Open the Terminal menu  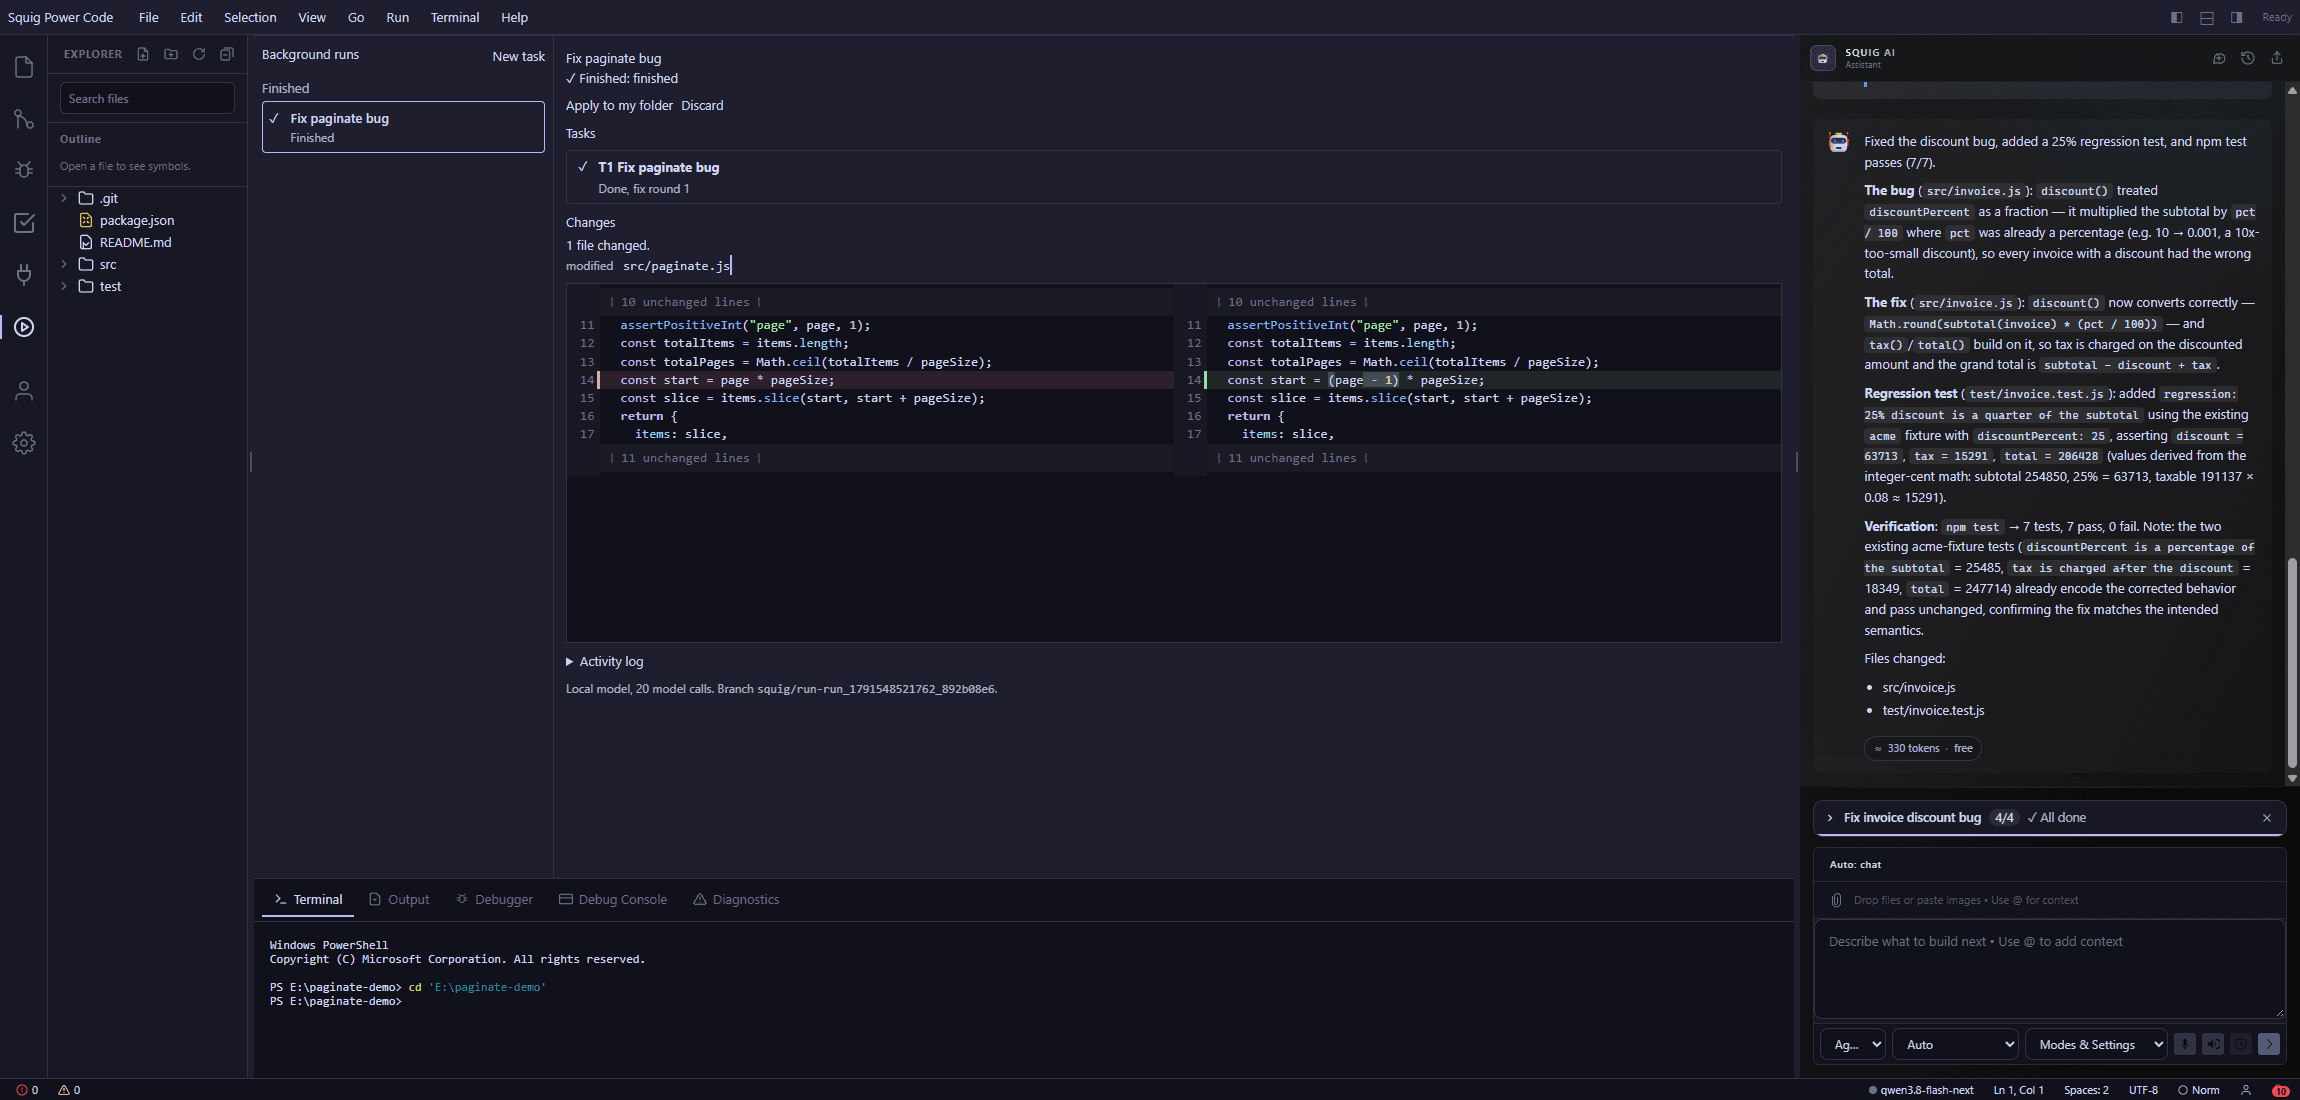pyautogui.click(x=455, y=17)
